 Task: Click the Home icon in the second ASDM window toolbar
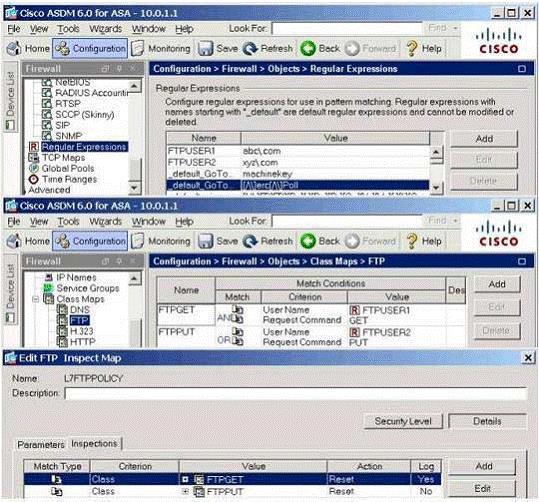(x=14, y=241)
